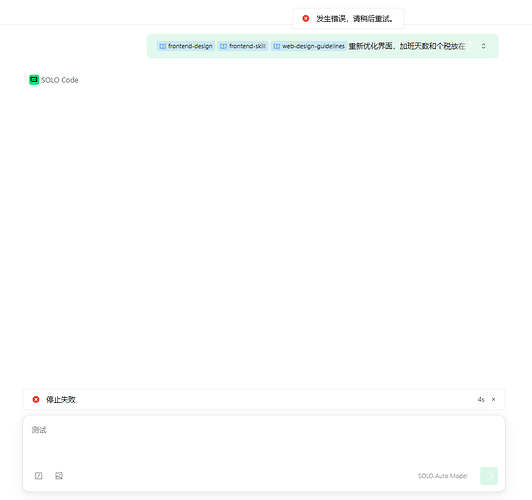Dismiss the 停止失败 notification
The image size is (532, 500).
coord(493,399)
